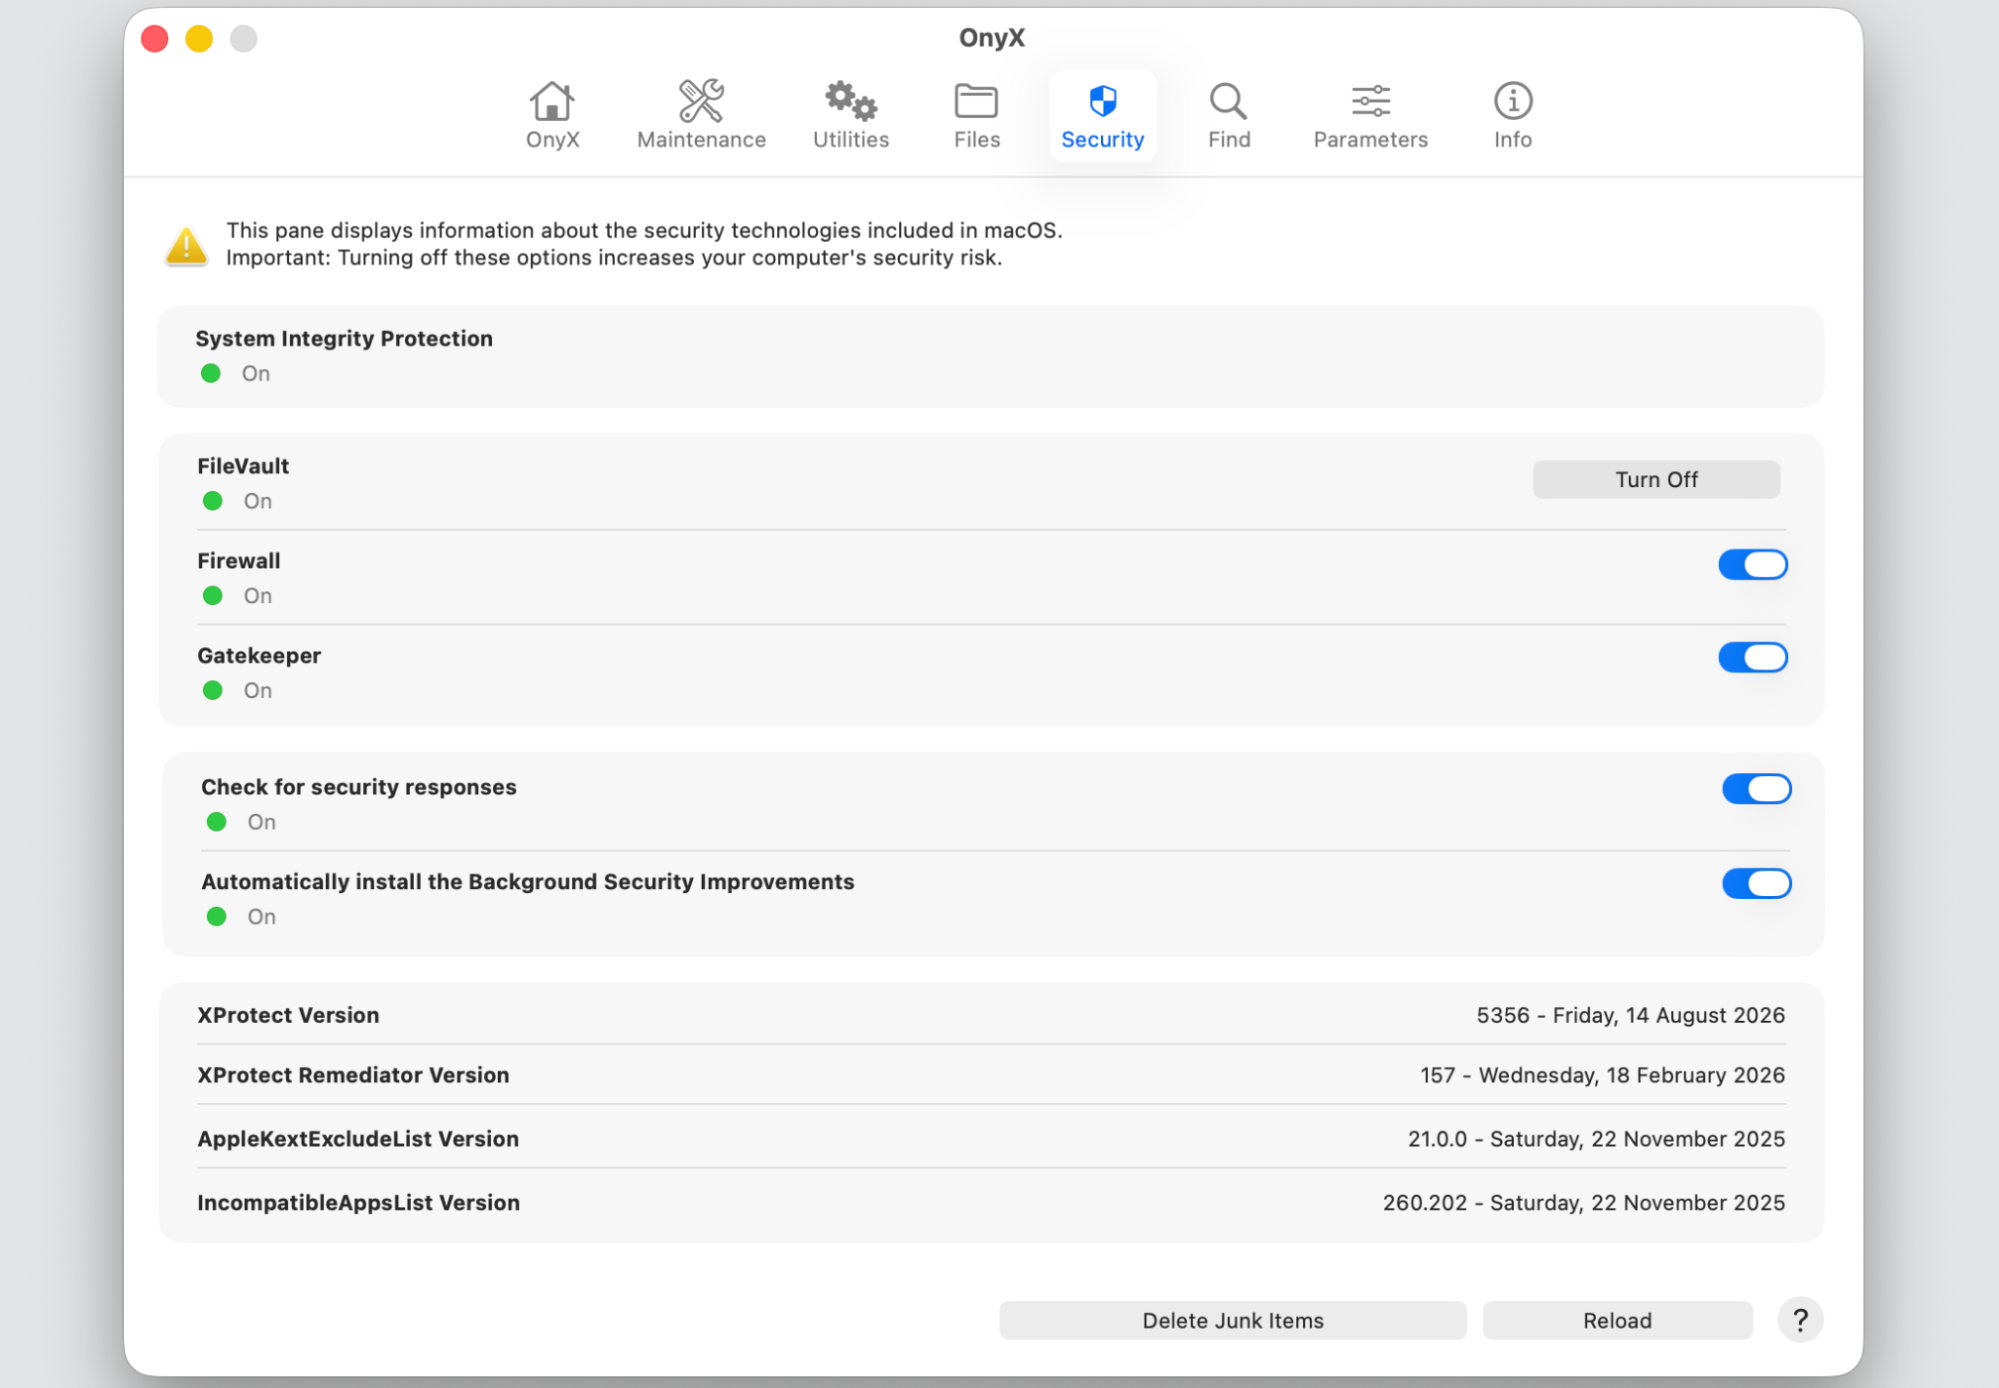Screen dimensions: 1999x1388
Task: Click the yellow warning triangle icon
Action: 186,245
